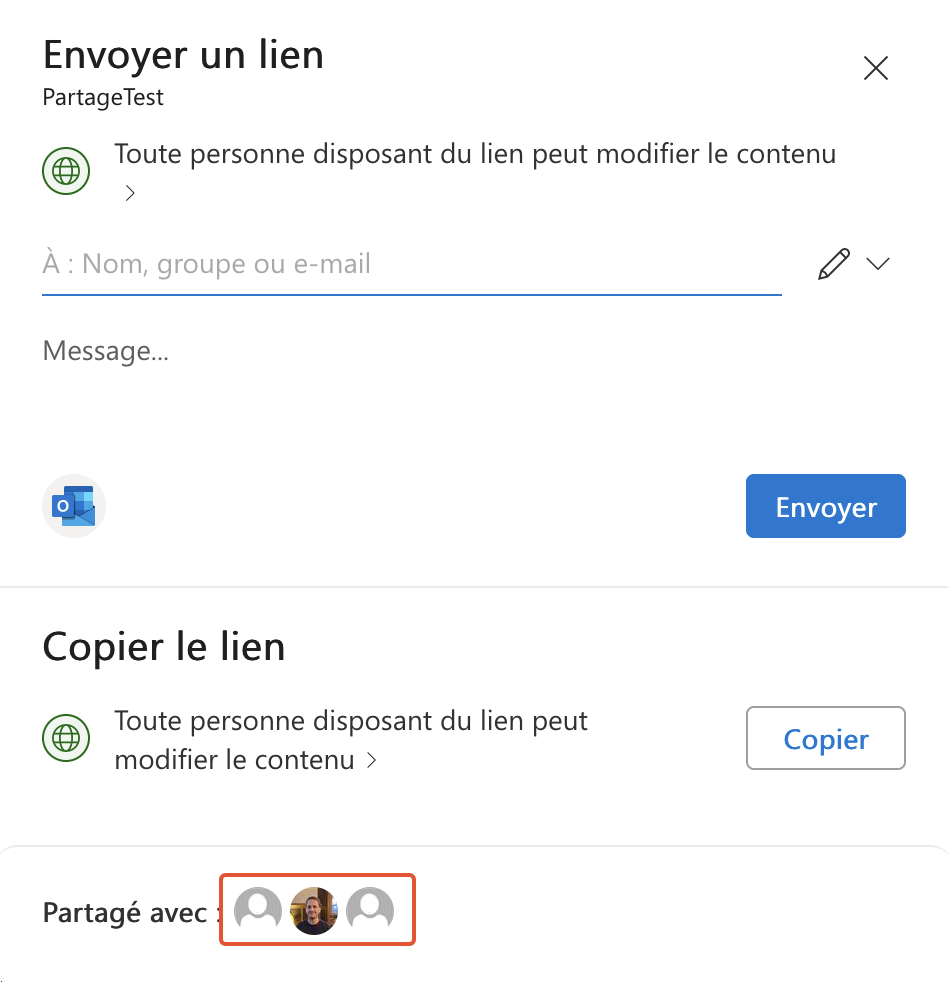Screen dimensions: 948x982
Task: Focus the Nom, groupe ou e-mail field
Action: [x=411, y=265]
